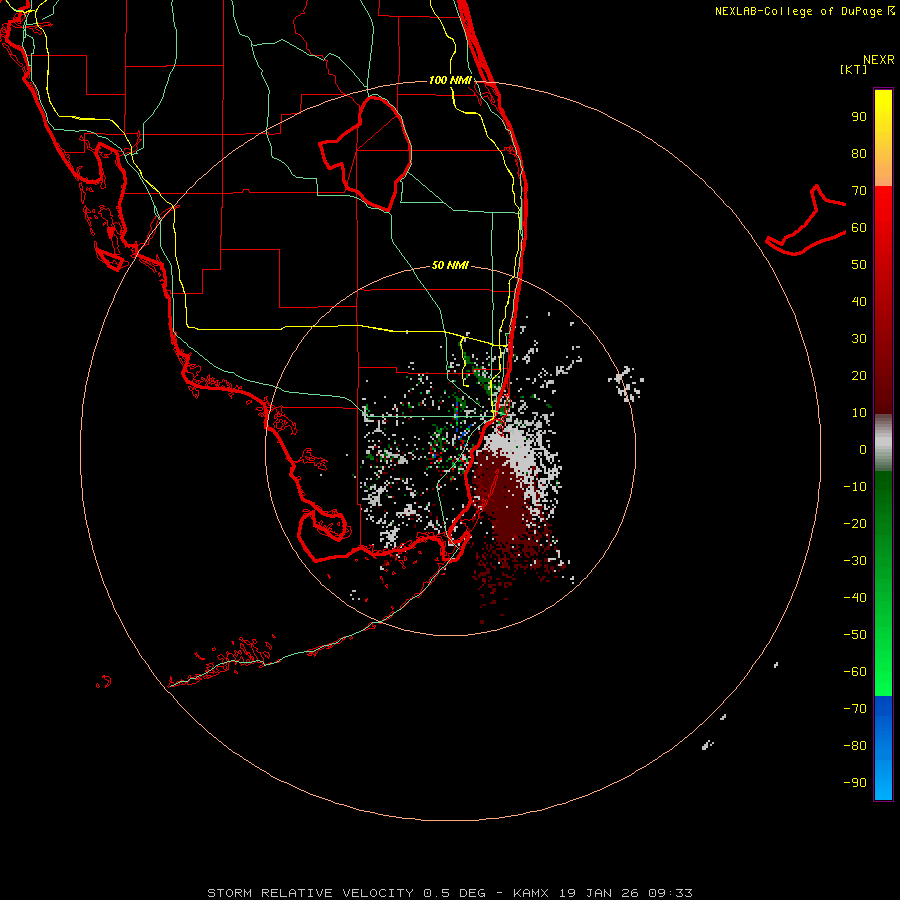Click the bright green segment of color bar

pos(883,584)
